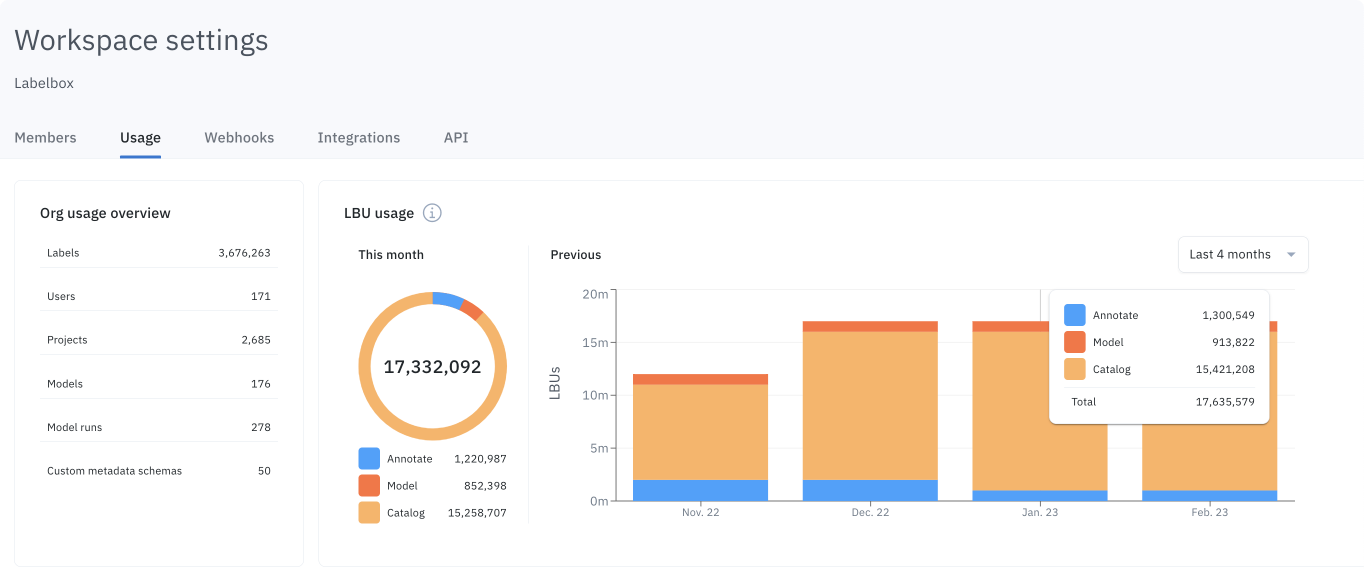Click the Model runs count 278
Image resolution: width=1364 pixels, height=576 pixels.
click(261, 427)
